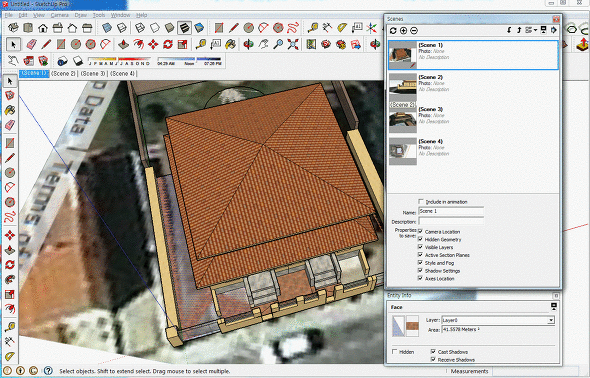The image size is (590, 378).
Task: Open Entity Info details menu arrow
Action: [554, 307]
